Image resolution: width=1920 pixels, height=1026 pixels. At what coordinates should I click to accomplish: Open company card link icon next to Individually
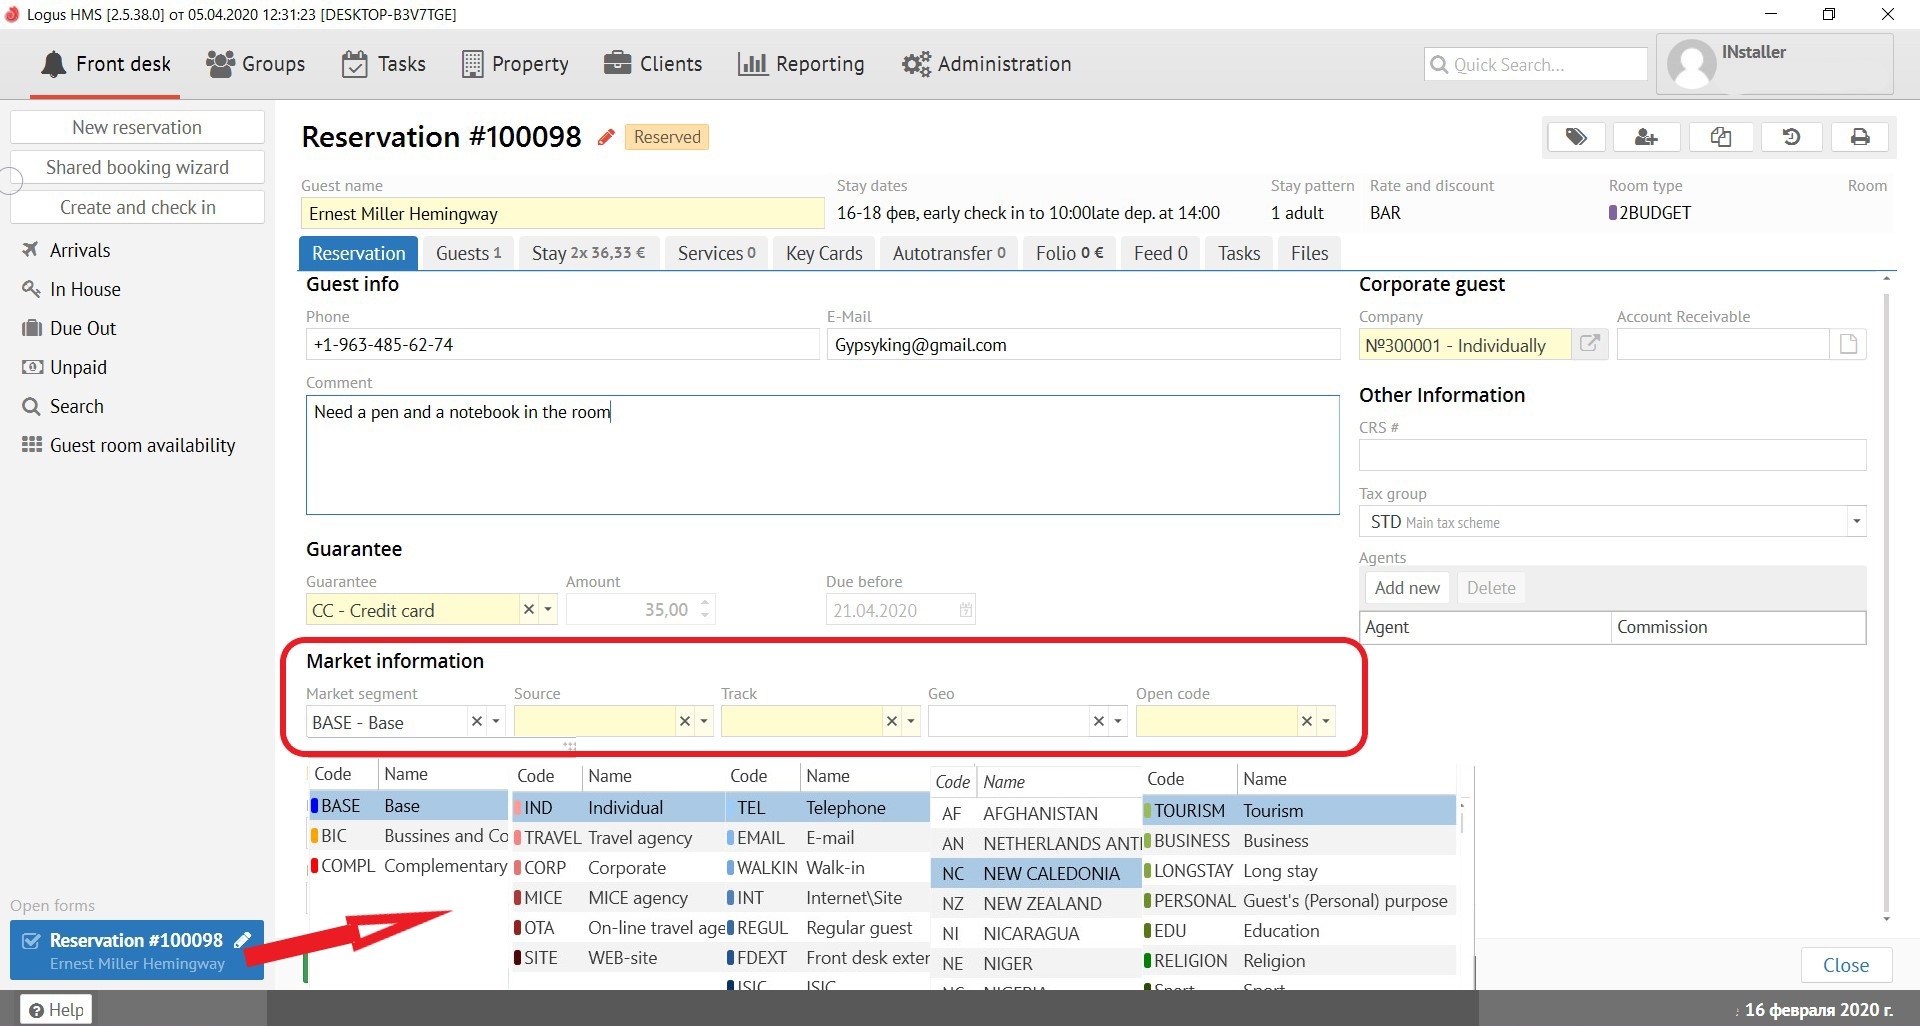tap(1589, 344)
